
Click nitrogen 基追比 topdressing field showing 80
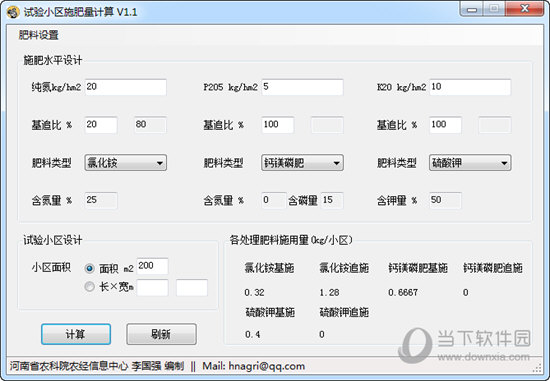click(150, 125)
